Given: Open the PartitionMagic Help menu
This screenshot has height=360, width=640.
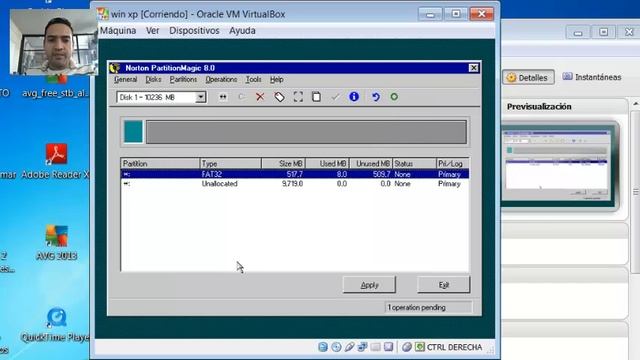Looking at the screenshot, I should [x=276, y=79].
